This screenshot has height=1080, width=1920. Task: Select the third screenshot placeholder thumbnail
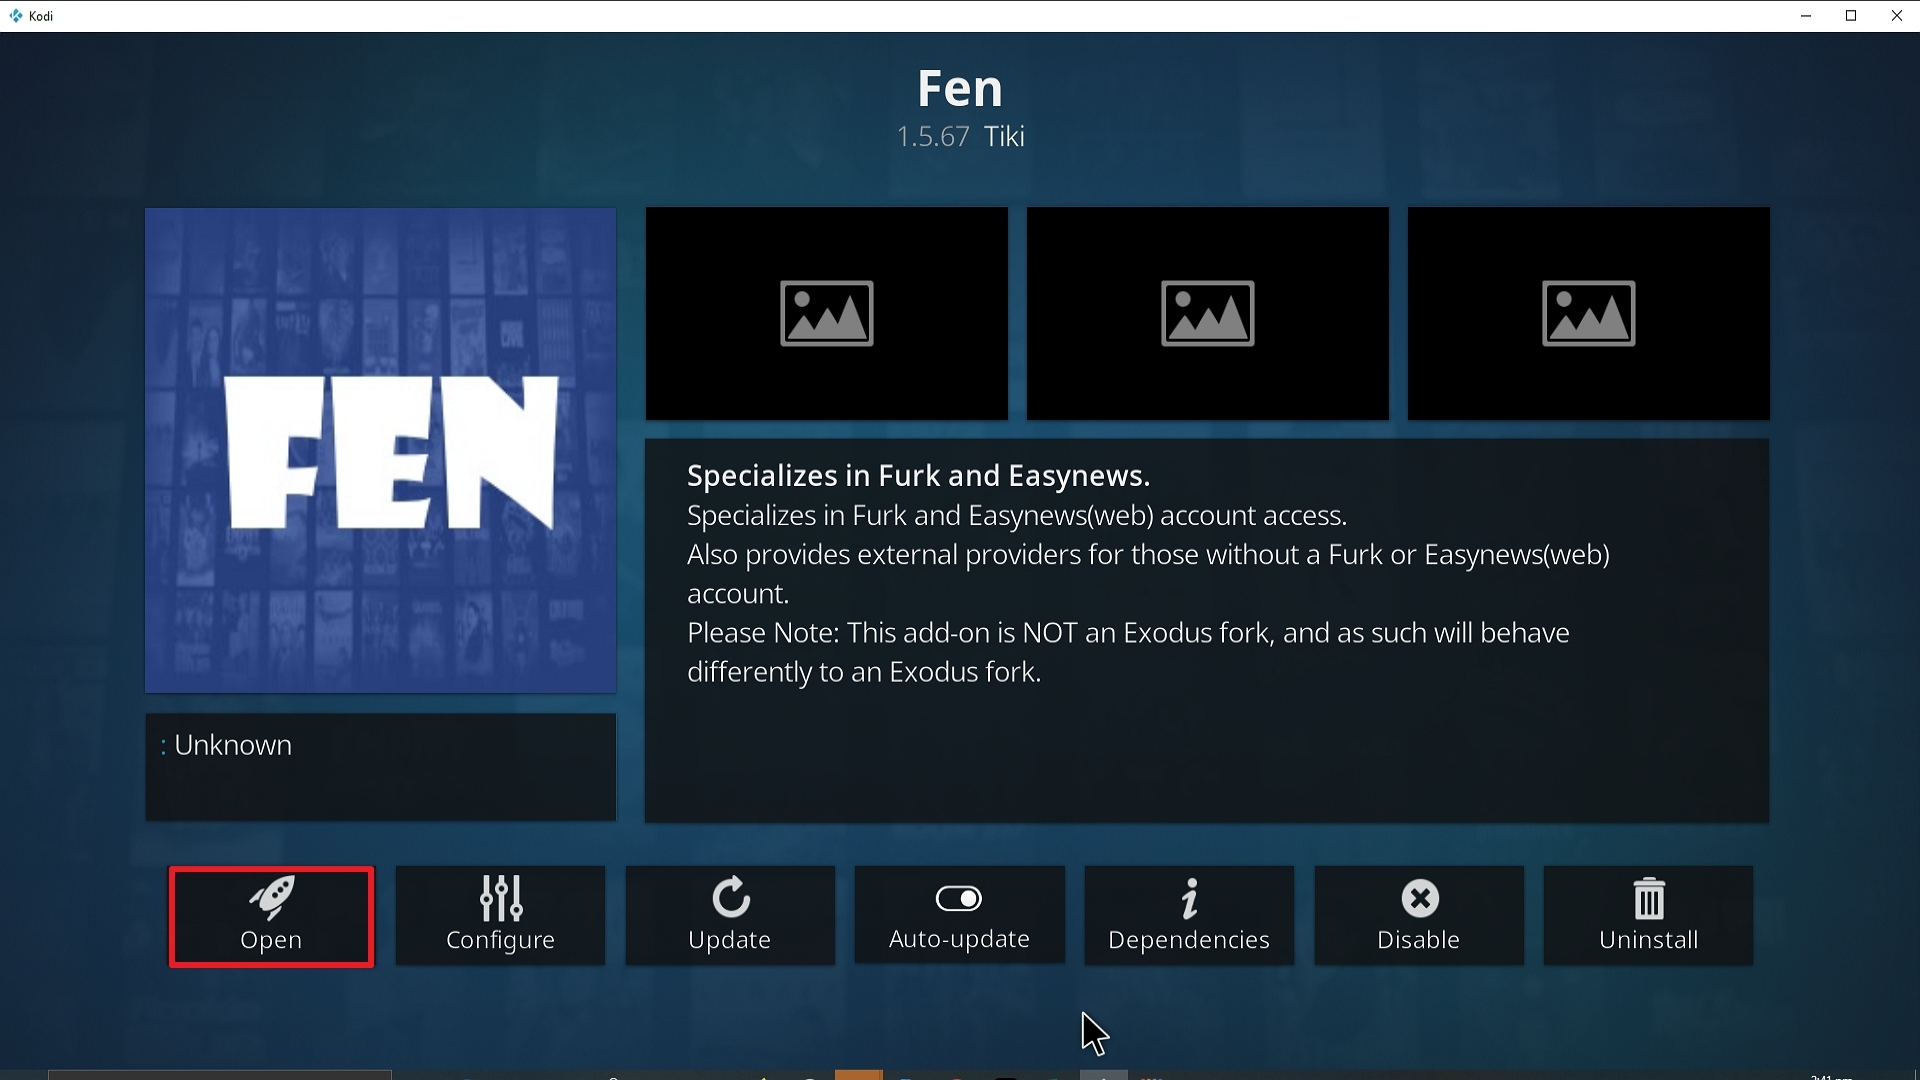[1589, 313]
